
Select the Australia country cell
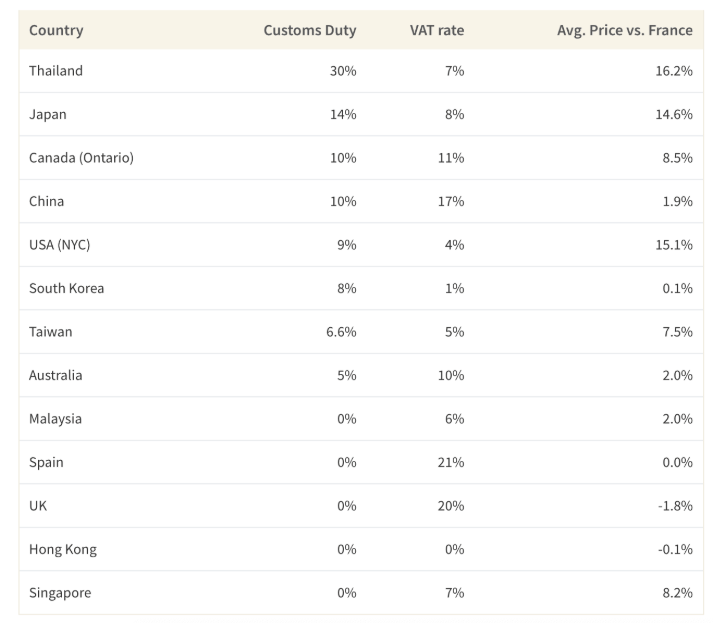56,375
